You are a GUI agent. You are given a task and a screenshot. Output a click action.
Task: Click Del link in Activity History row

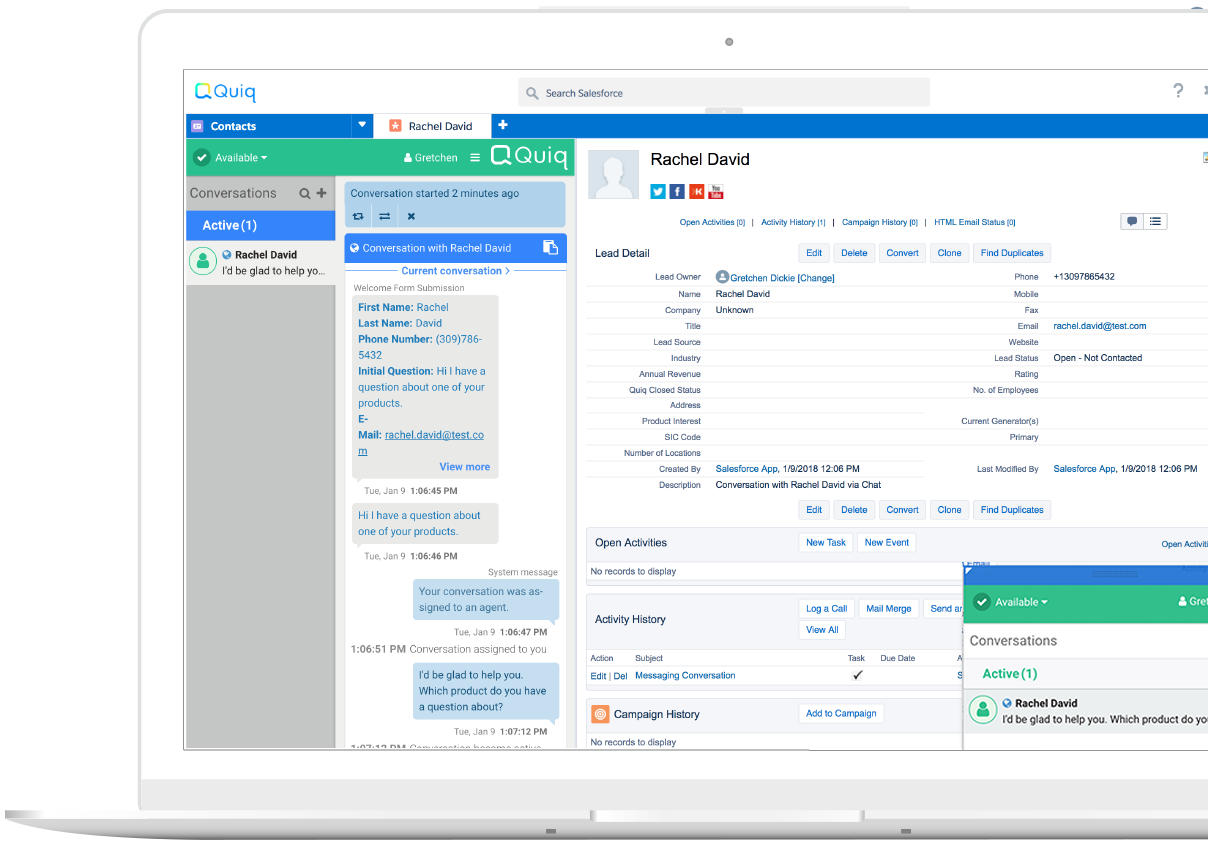(x=620, y=676)
